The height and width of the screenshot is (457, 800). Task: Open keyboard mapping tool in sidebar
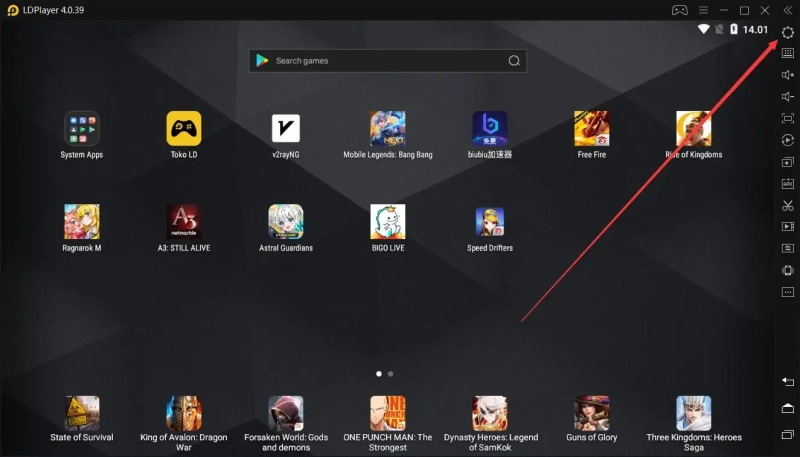(x=788, y=53)
